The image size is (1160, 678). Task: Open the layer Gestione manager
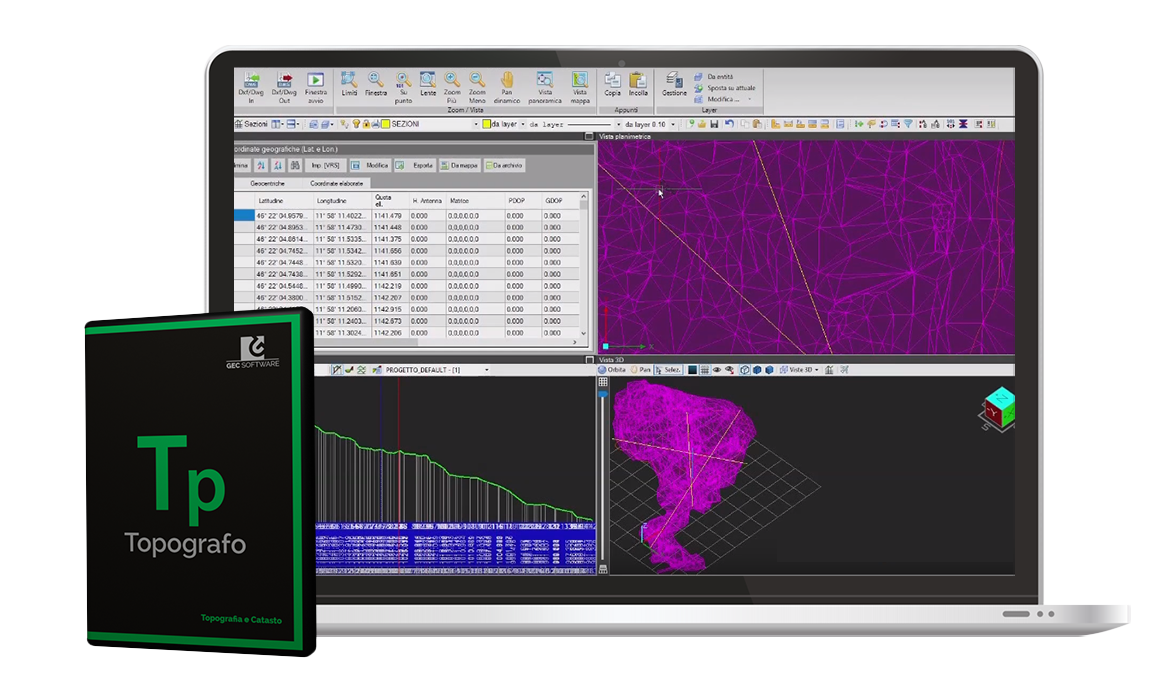(x=674, y=84)
